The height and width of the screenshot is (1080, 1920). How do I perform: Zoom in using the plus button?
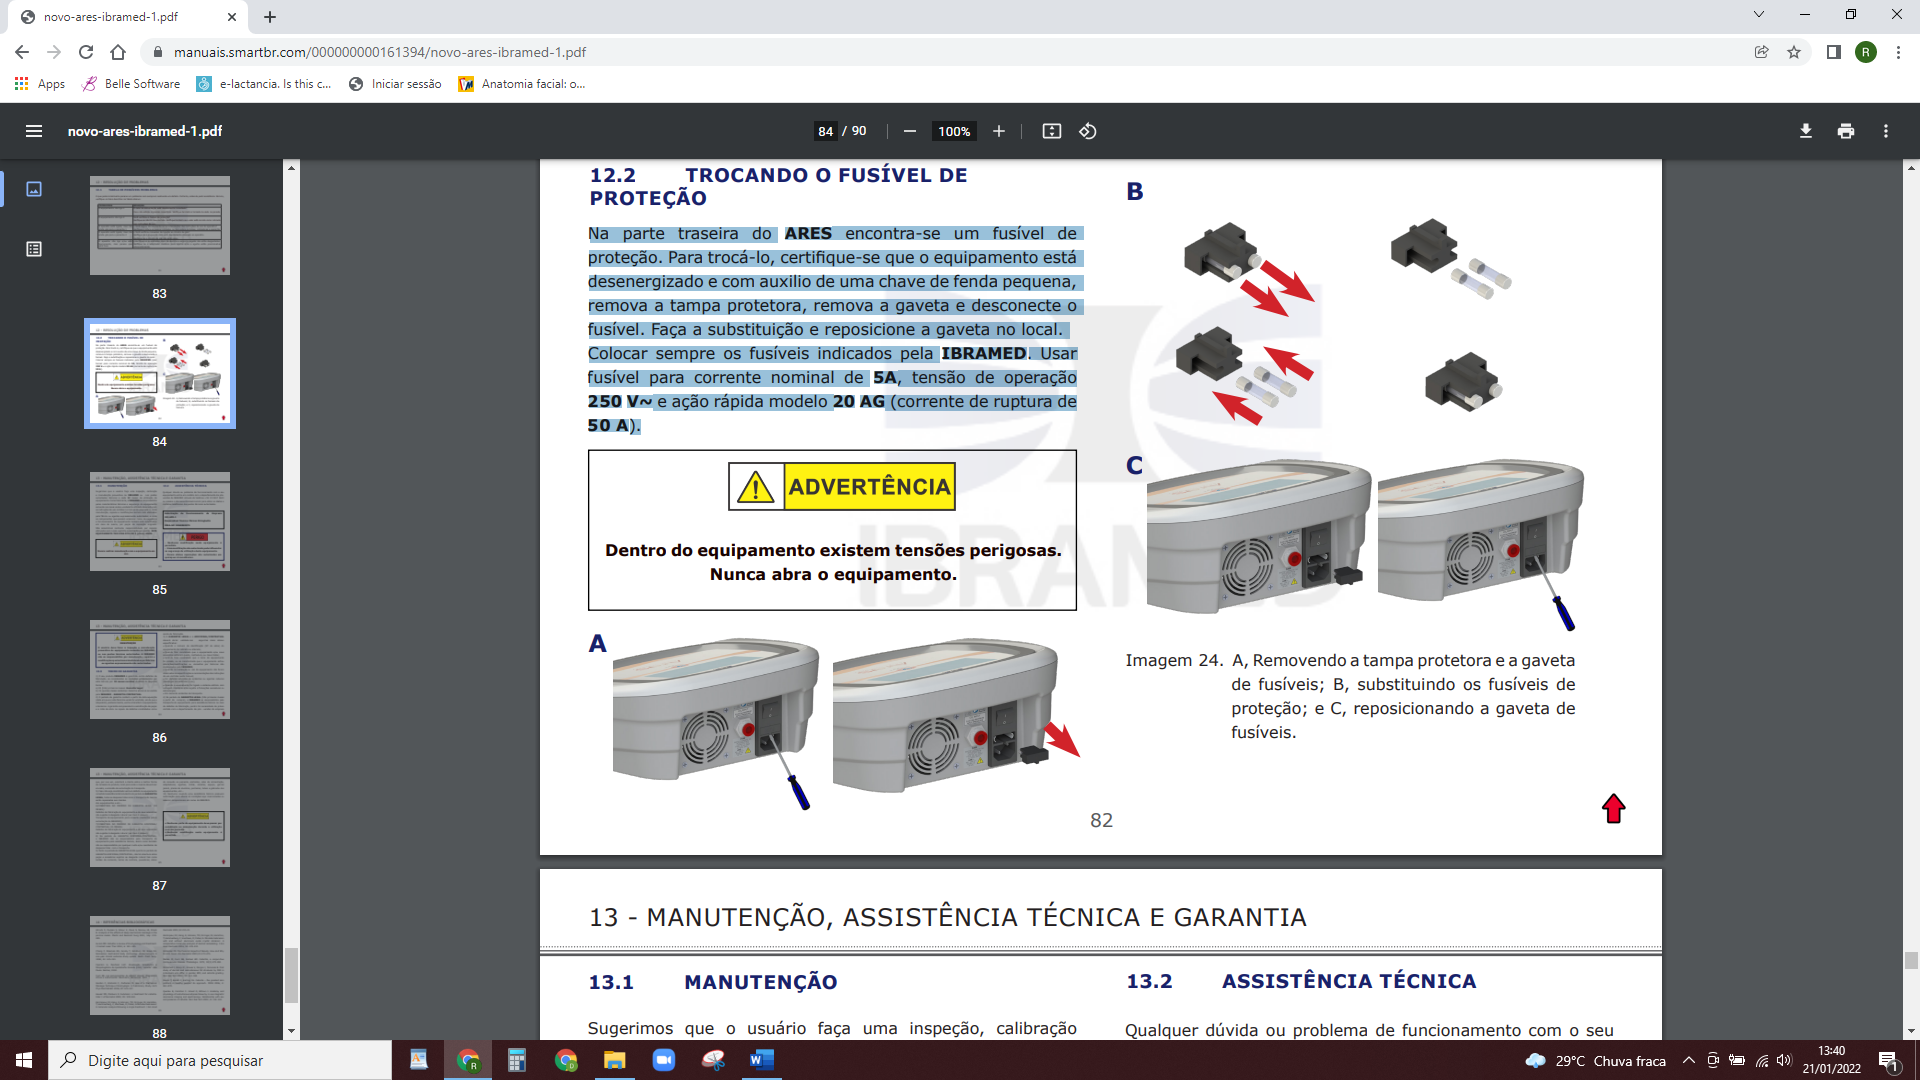click(998, 131)
